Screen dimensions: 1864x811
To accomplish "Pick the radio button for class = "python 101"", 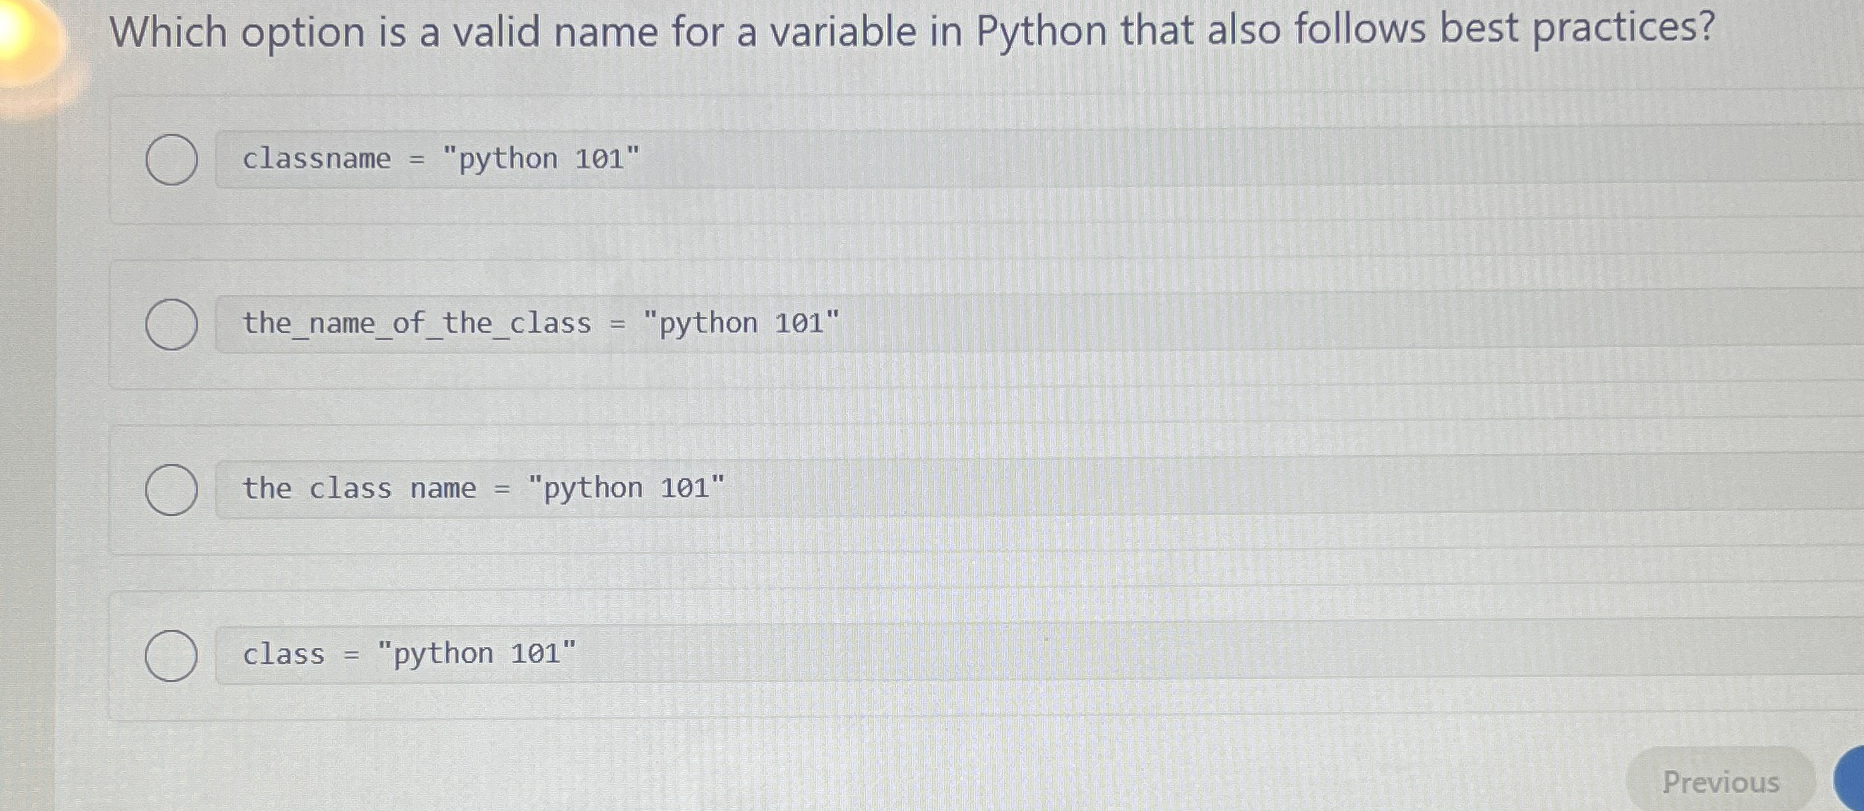I will click(x=171, y=656).
